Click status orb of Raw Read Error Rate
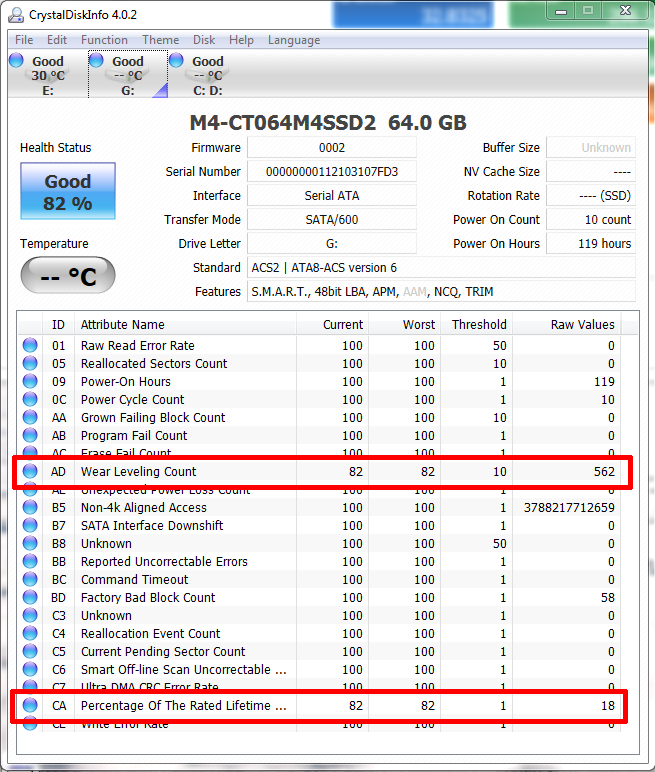Screen dimensions: 655x772 pos(30,345)
